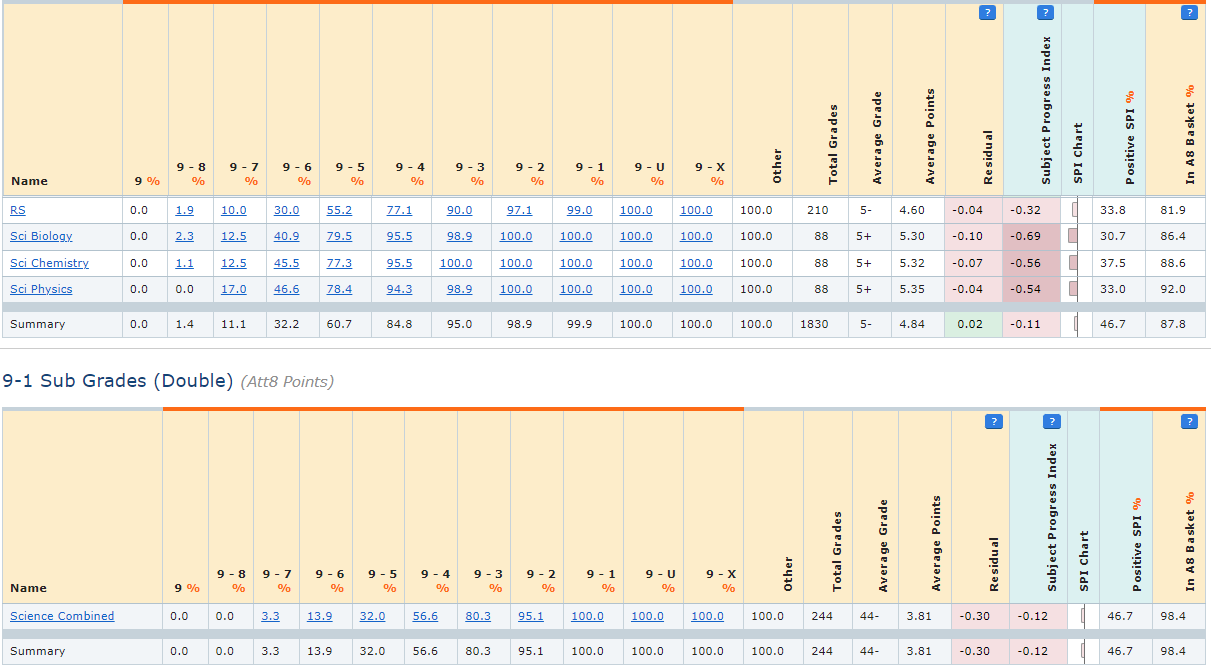Image resolution: width=1211 pixels, height=669 pixels.
Task: Open the Sci Biology subject link
Action: [41, 236]
